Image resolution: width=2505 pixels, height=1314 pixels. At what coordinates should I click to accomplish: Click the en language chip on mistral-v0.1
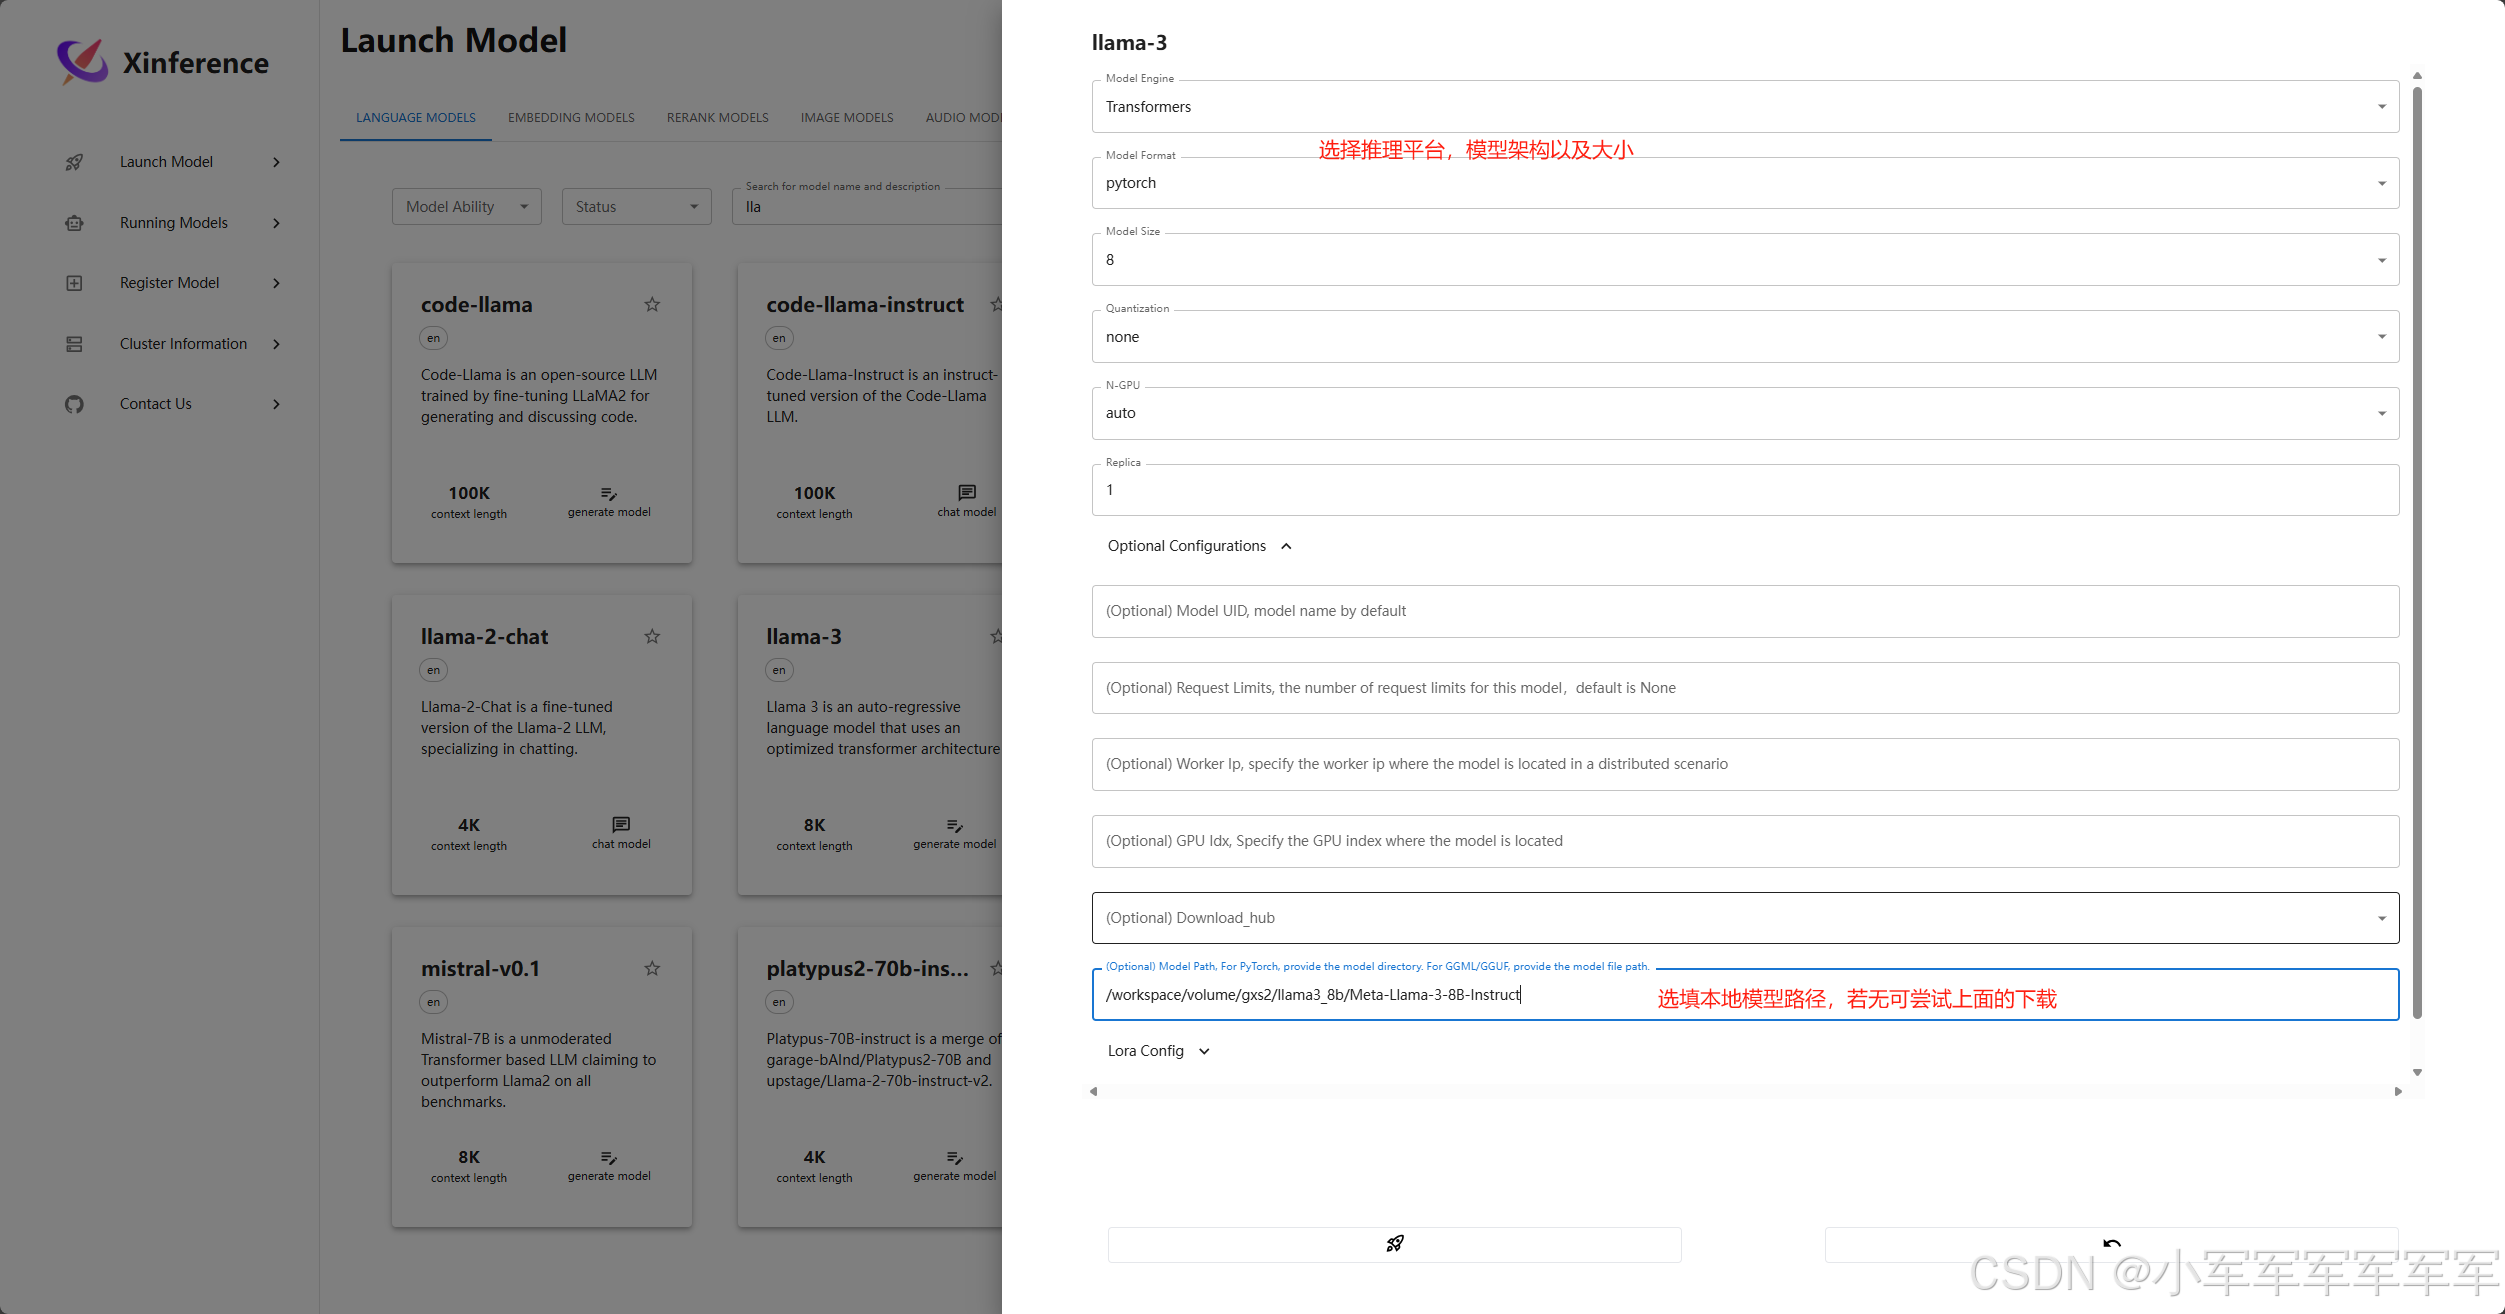(433, 1002)
